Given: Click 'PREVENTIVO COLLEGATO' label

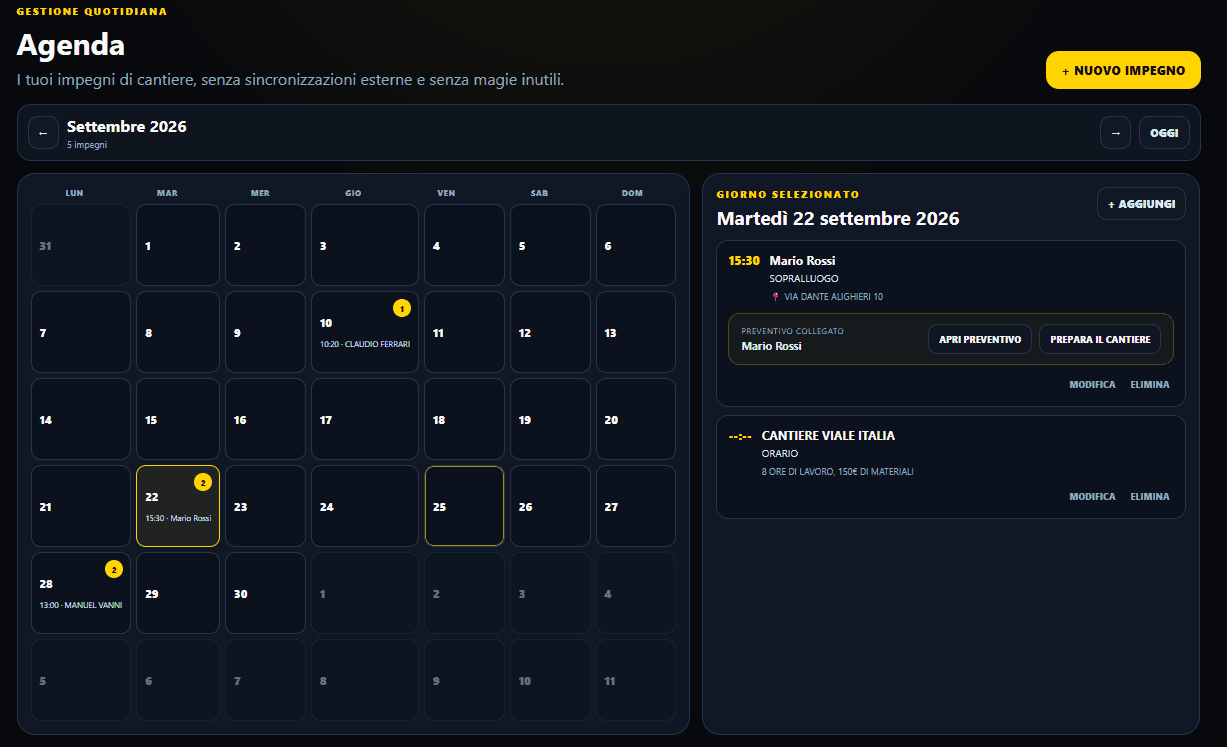Looking at the screenshot, I should point(793,331).
